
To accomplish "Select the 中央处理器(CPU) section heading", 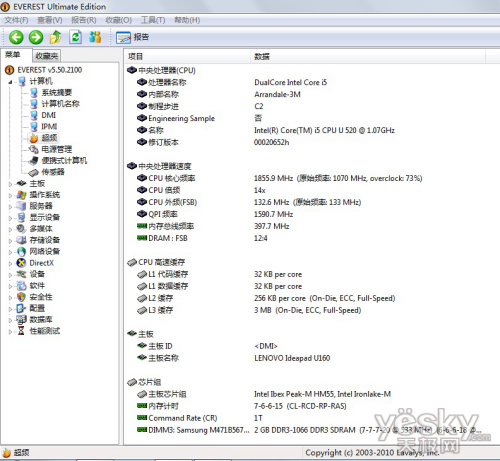I will click(x=162, y=70).
